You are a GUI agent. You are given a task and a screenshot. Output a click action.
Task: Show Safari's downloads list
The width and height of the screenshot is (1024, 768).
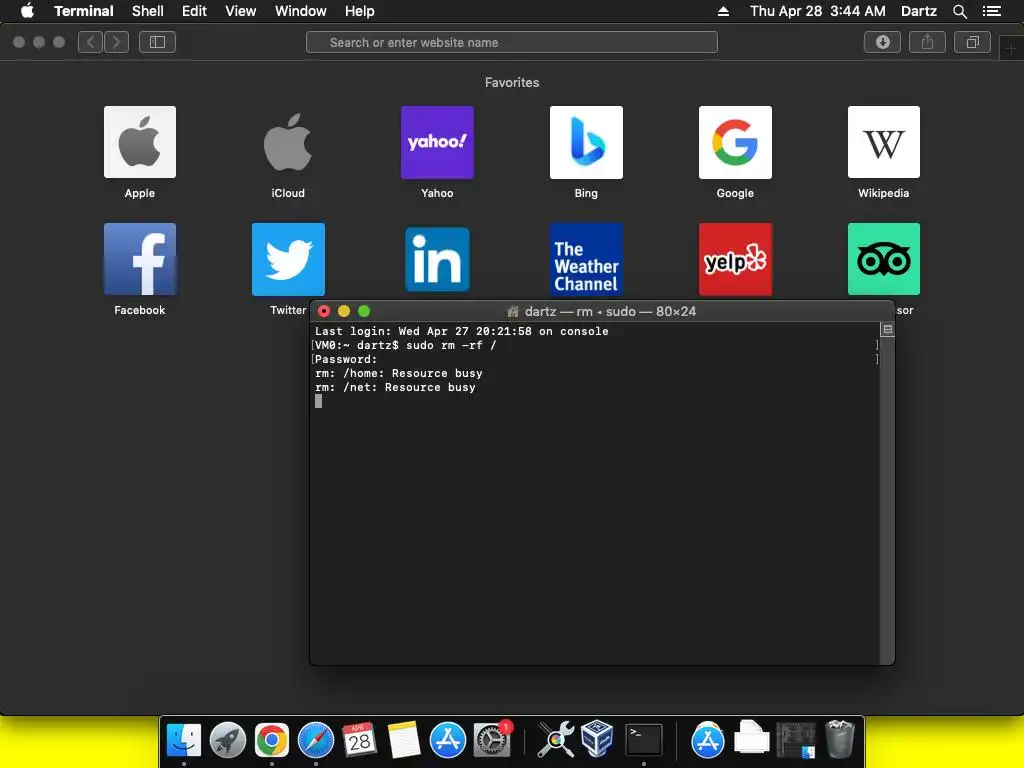pyautogui.click(x=882, y=42)
